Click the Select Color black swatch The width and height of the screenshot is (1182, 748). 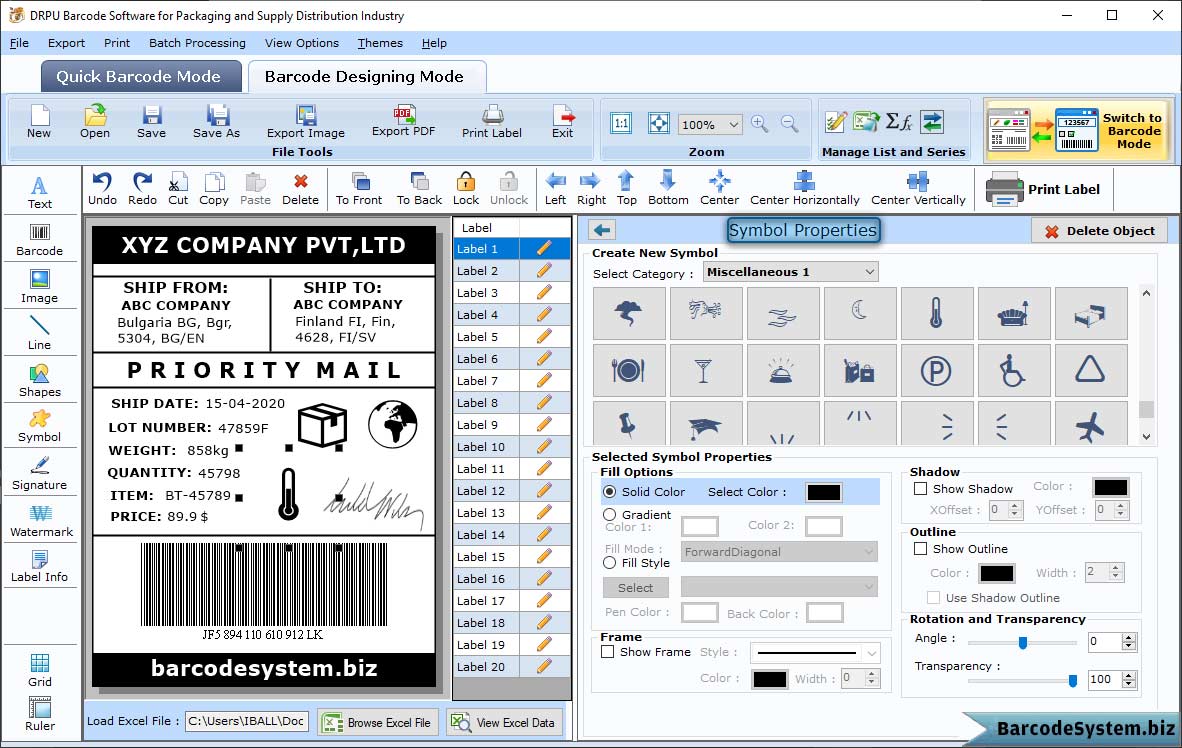[x=823, y=492]
